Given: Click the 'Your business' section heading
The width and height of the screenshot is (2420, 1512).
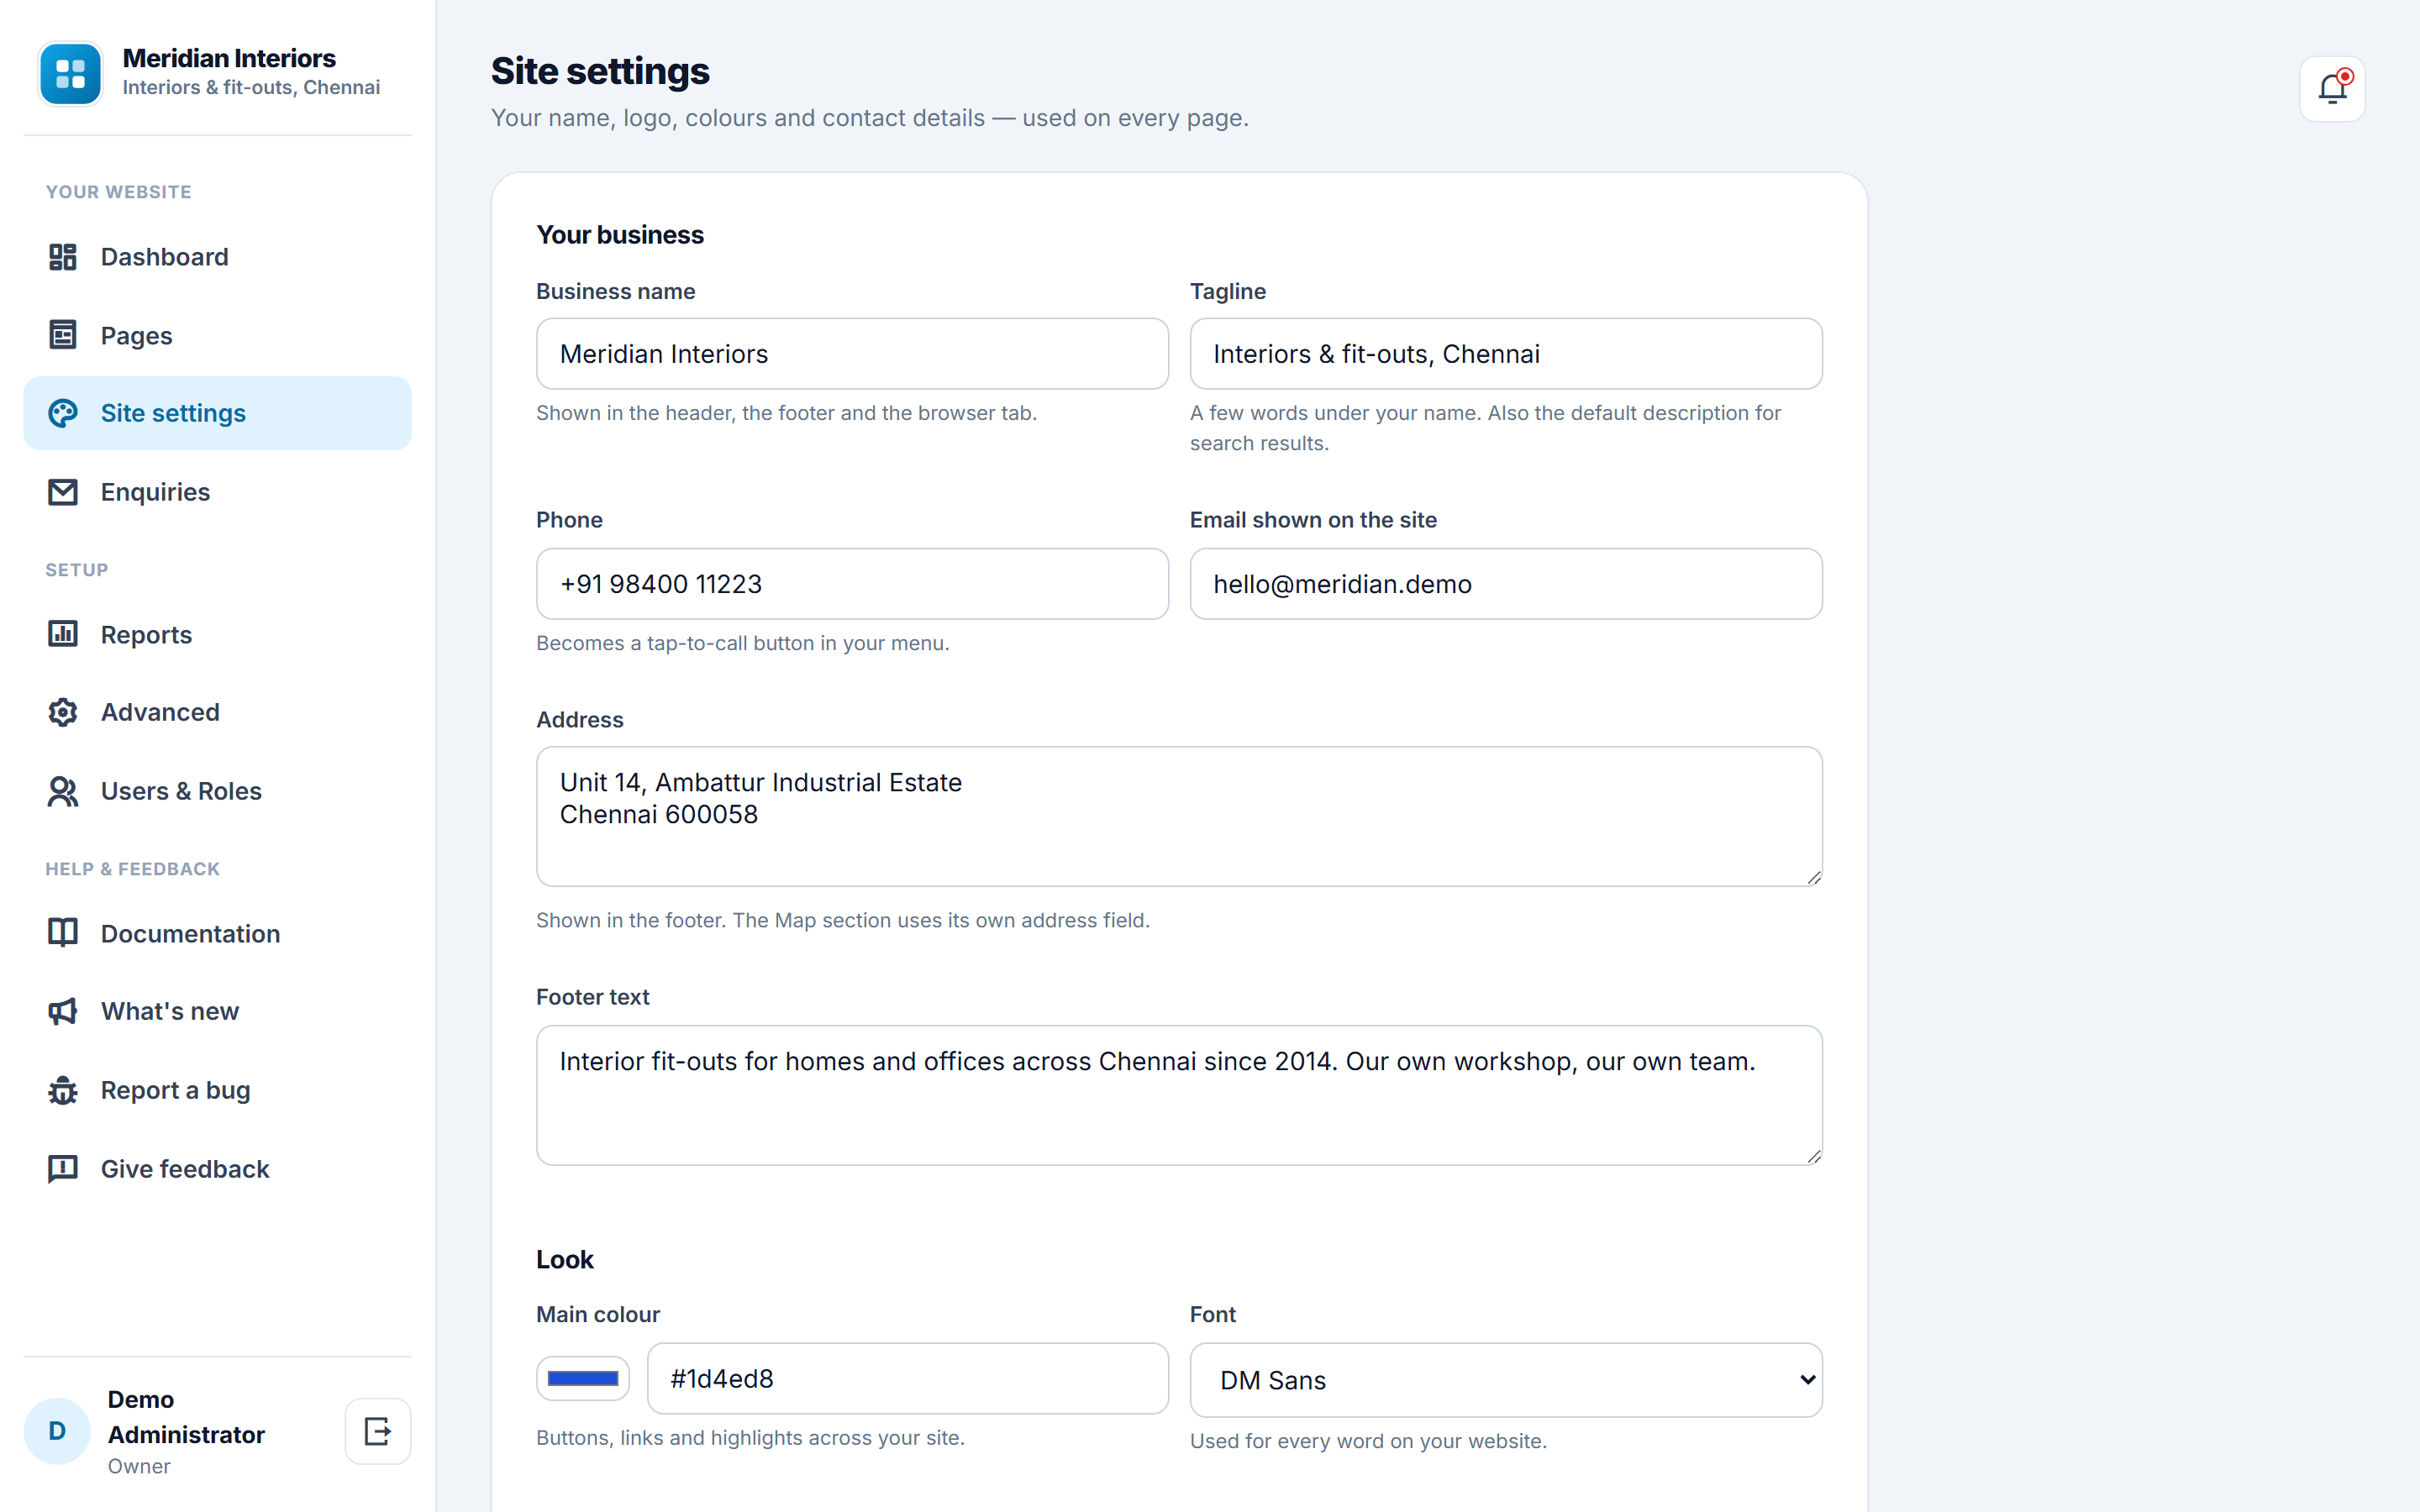Looking at the screenshot, I should pyautogui.click(x=620, y=234).
